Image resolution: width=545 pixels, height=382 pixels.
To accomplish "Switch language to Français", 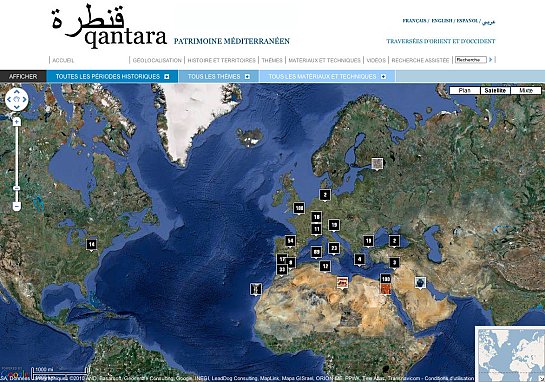I will 414,21.
